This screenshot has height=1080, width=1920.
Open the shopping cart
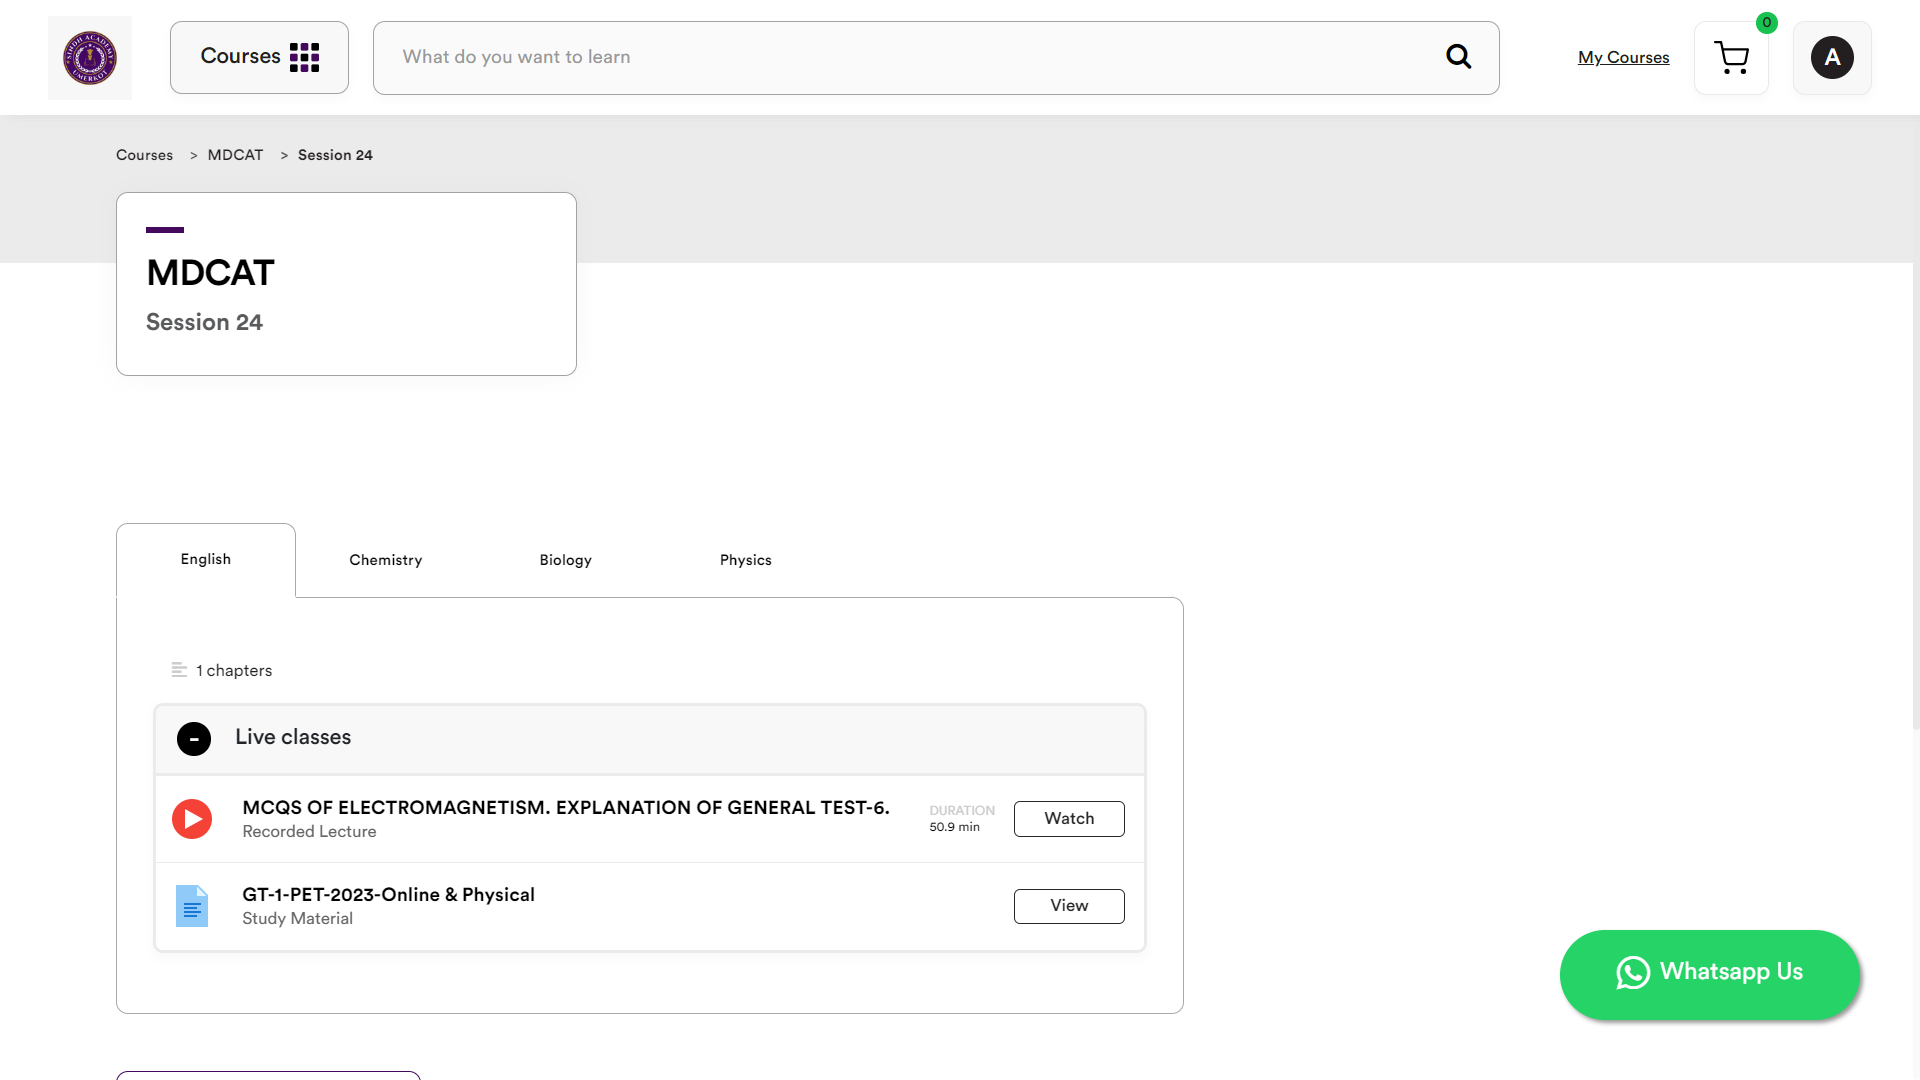point(1731,58)
